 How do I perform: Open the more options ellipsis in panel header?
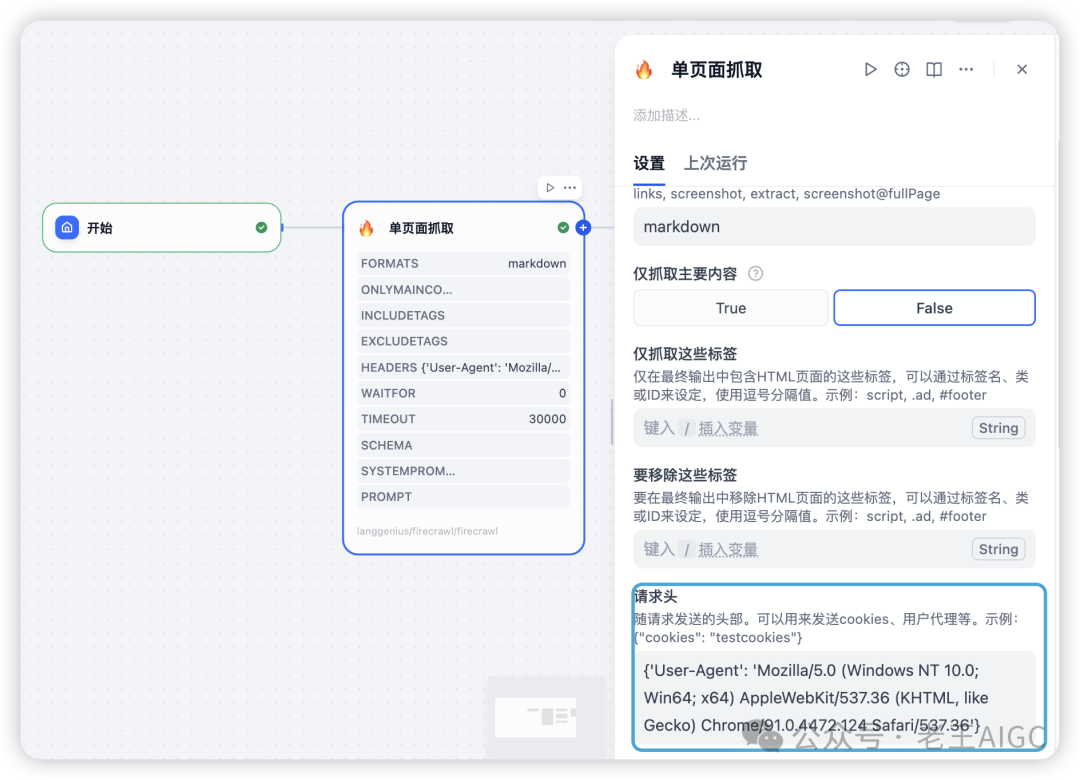[966, 70]
